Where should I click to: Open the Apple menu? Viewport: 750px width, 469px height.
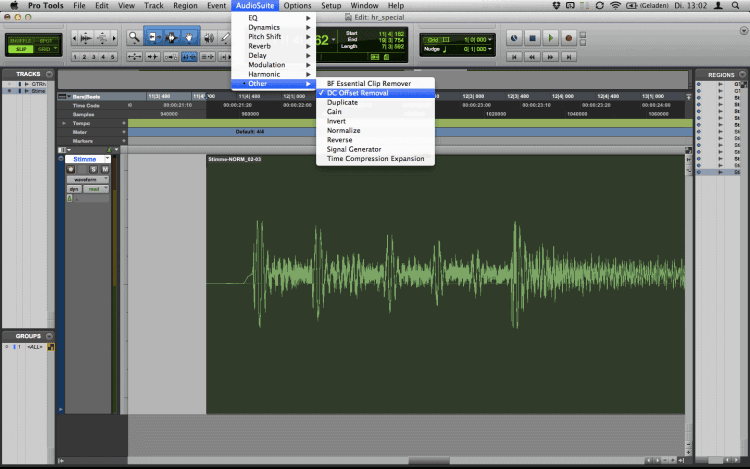click(x=14, y=6)
